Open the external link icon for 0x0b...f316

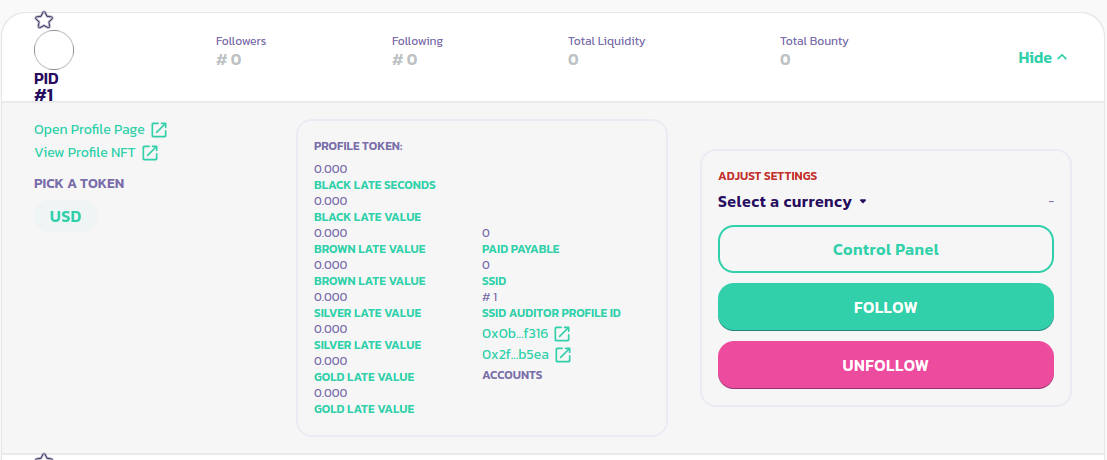[563, 334]
